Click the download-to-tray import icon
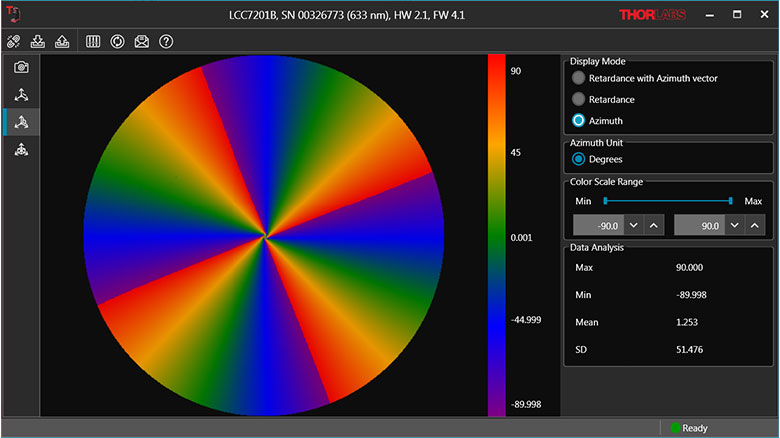This screenshot has width=780, height=438. point(39,41)
